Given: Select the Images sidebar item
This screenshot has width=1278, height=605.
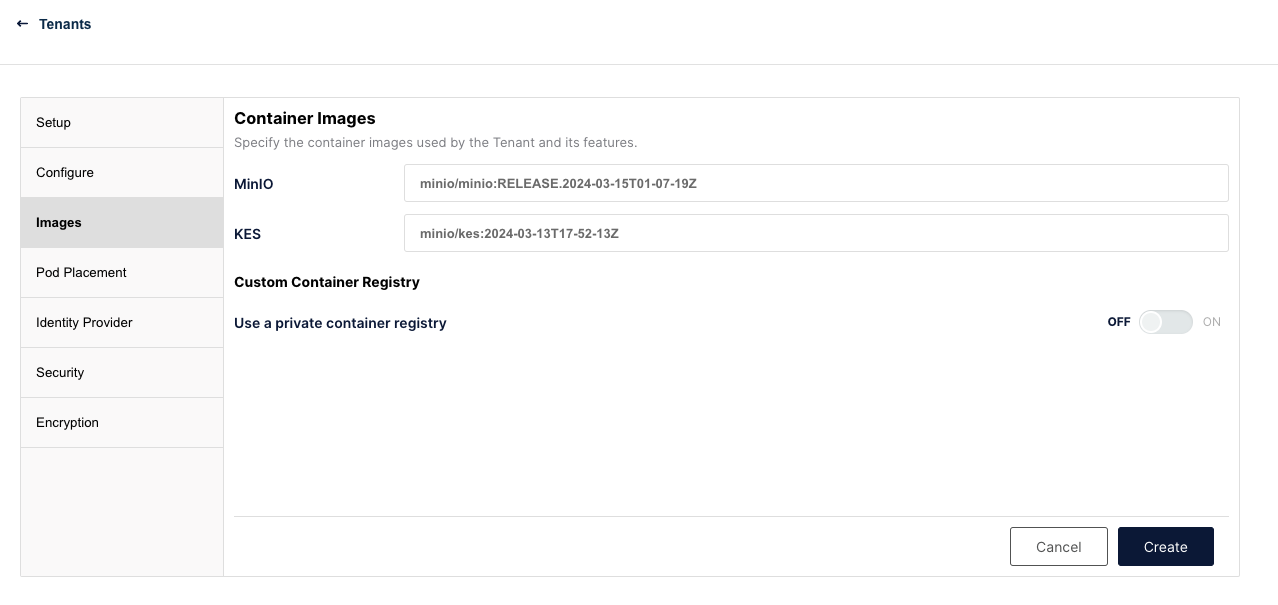Looking at the screenshot, I should click(122, 223).
